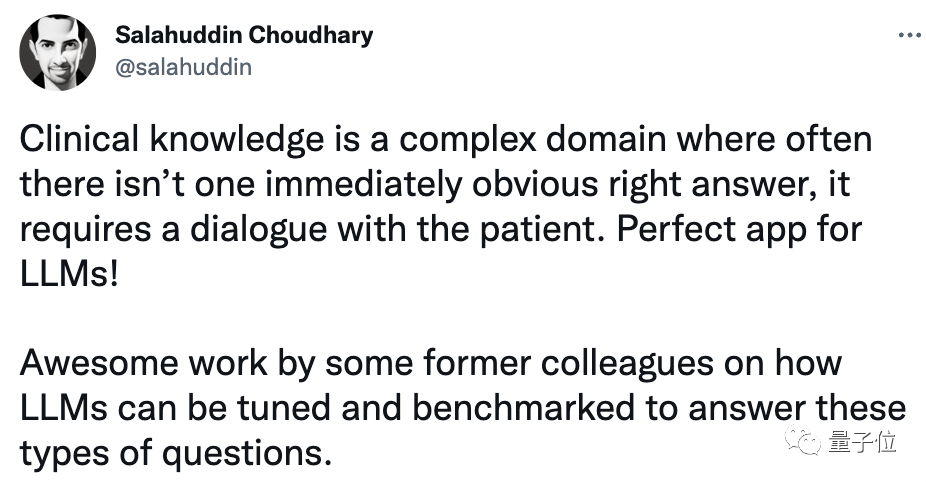Open the Salahuddin Choudhary display name link
This screenshot has height=482, width=926.
(245, 35)
